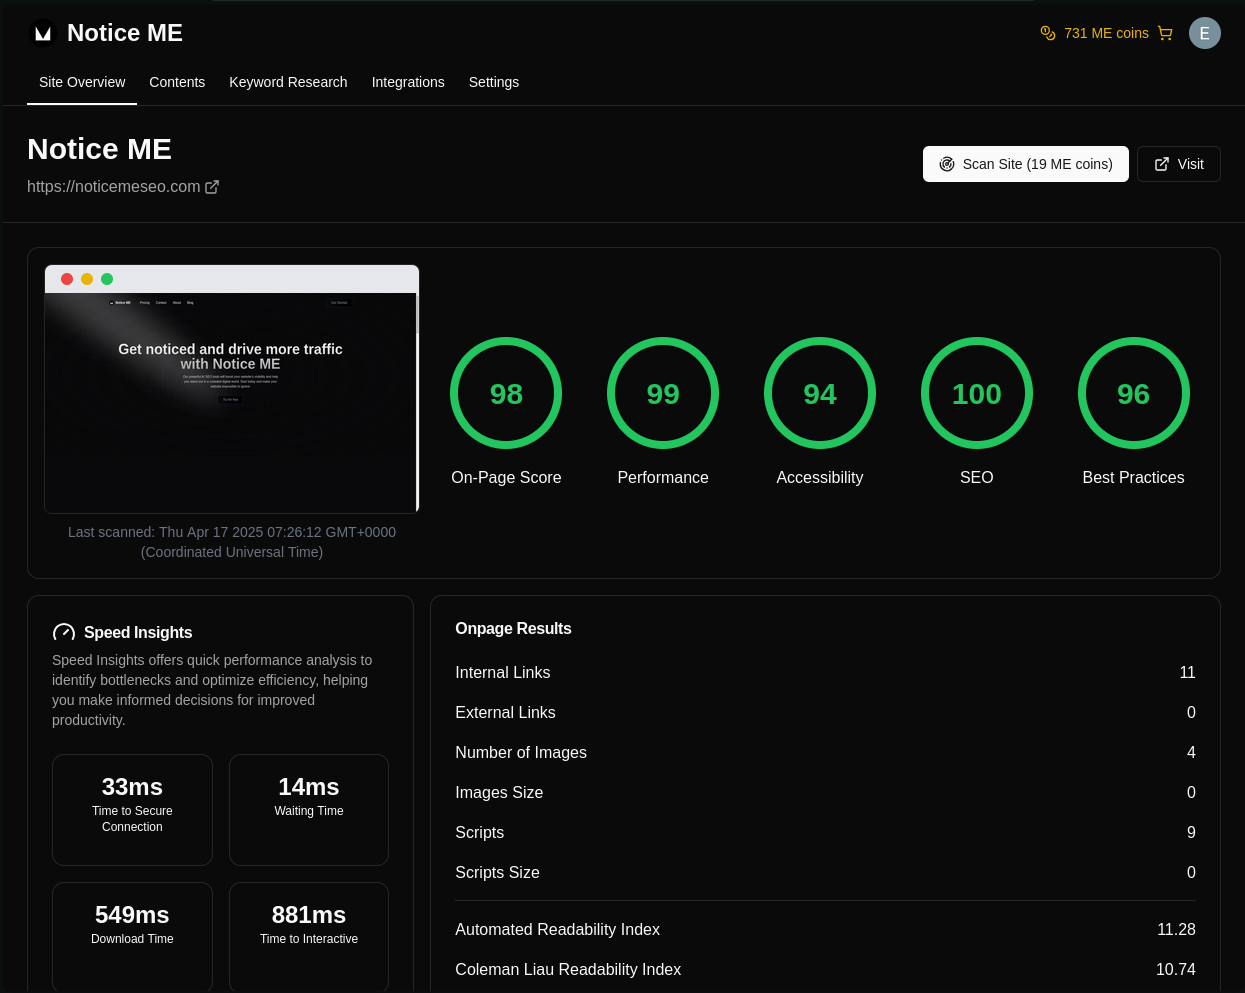Click the external link icon beside the URL
The height and width of the screenshot is (993, 1245).
(x=212, y=186)
